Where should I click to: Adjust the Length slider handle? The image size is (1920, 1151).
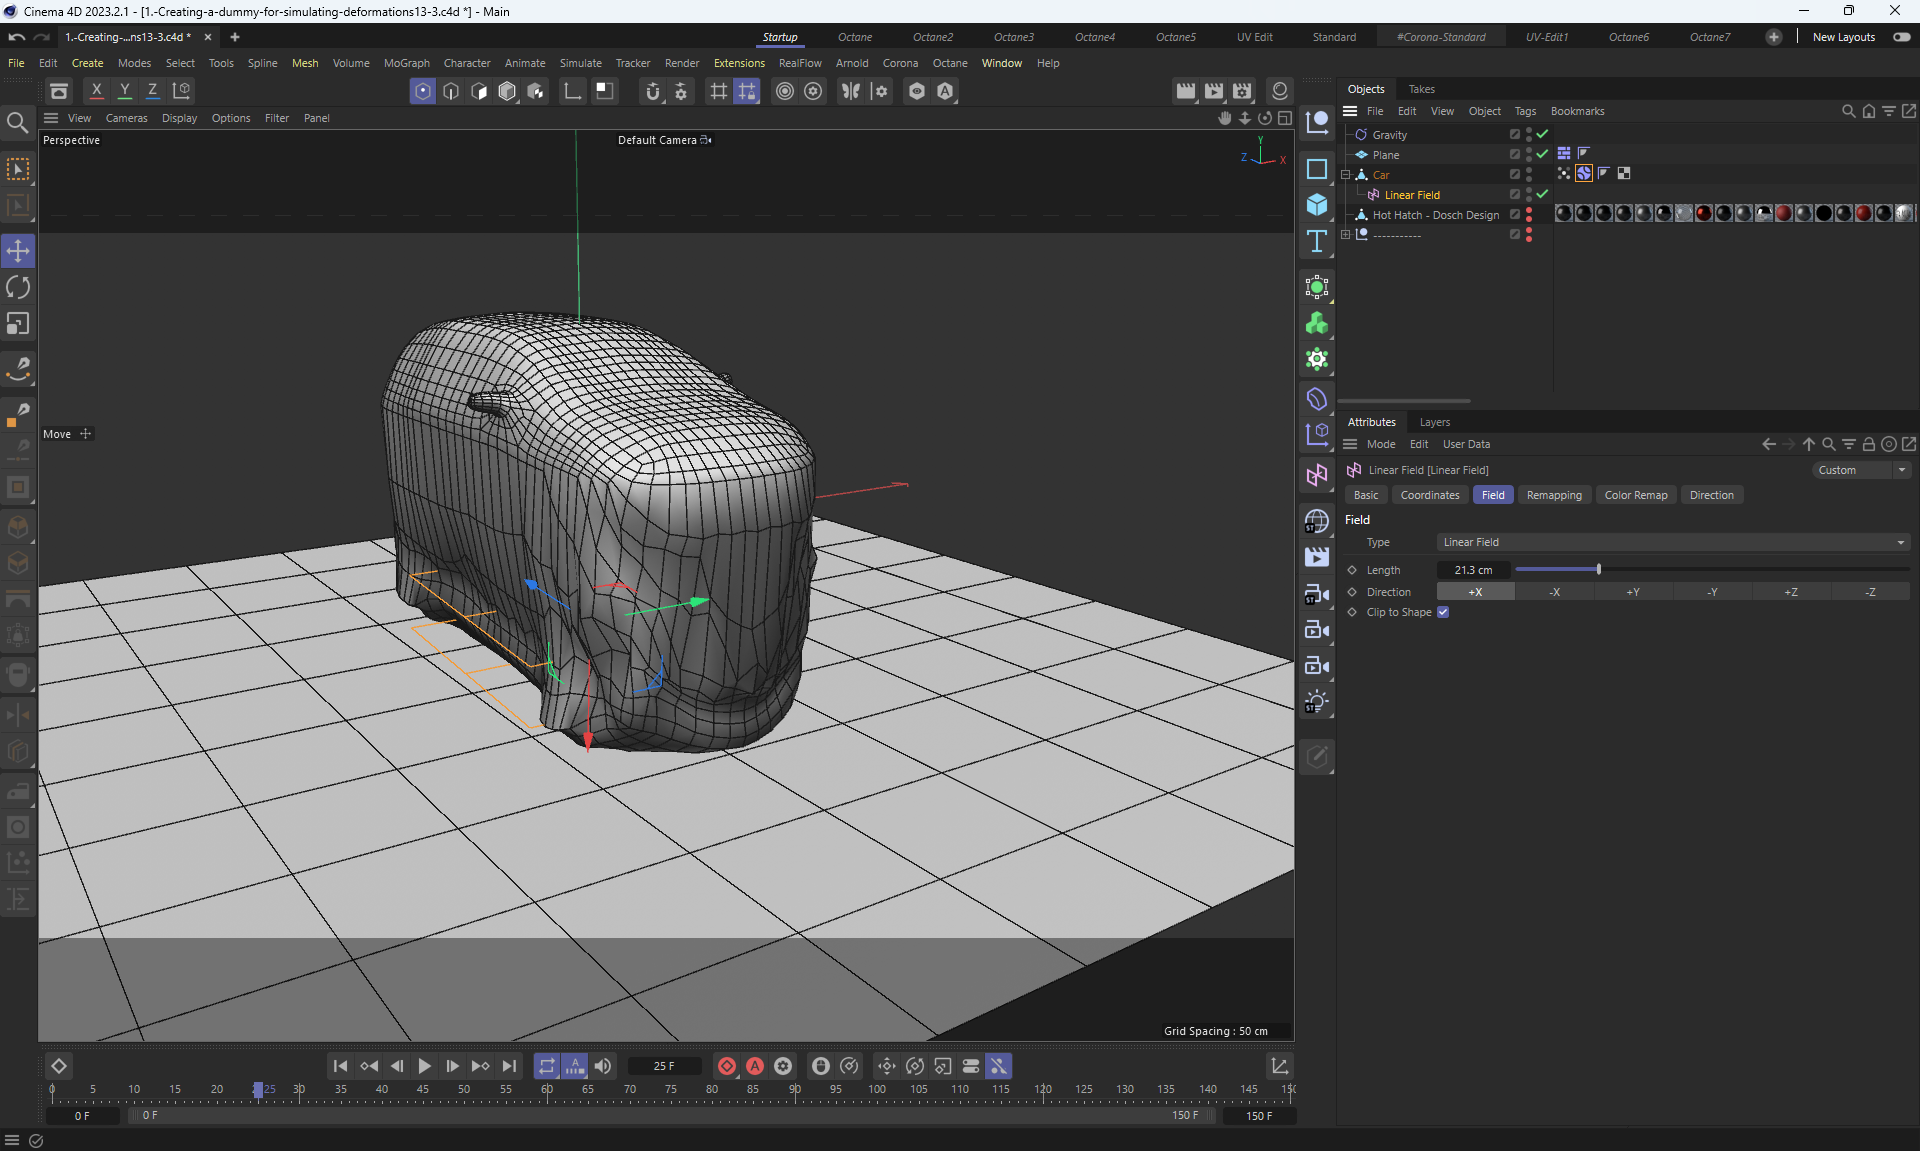click(1598, 569)
